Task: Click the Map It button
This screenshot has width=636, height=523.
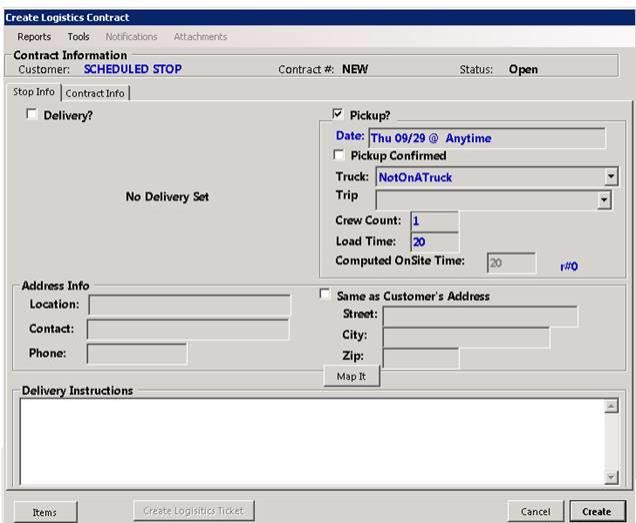Action: tap(352, 376)
